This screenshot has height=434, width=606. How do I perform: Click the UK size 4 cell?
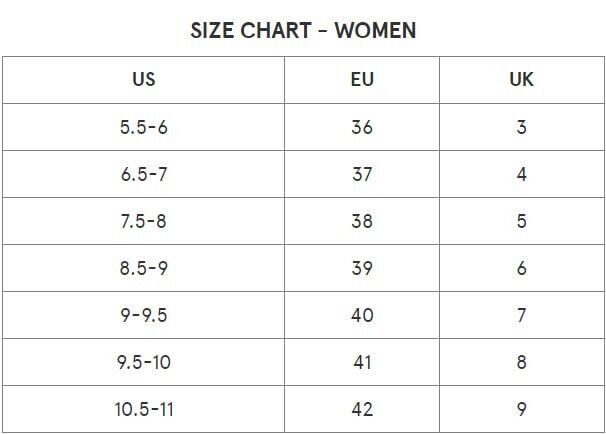tap(522, 174)
